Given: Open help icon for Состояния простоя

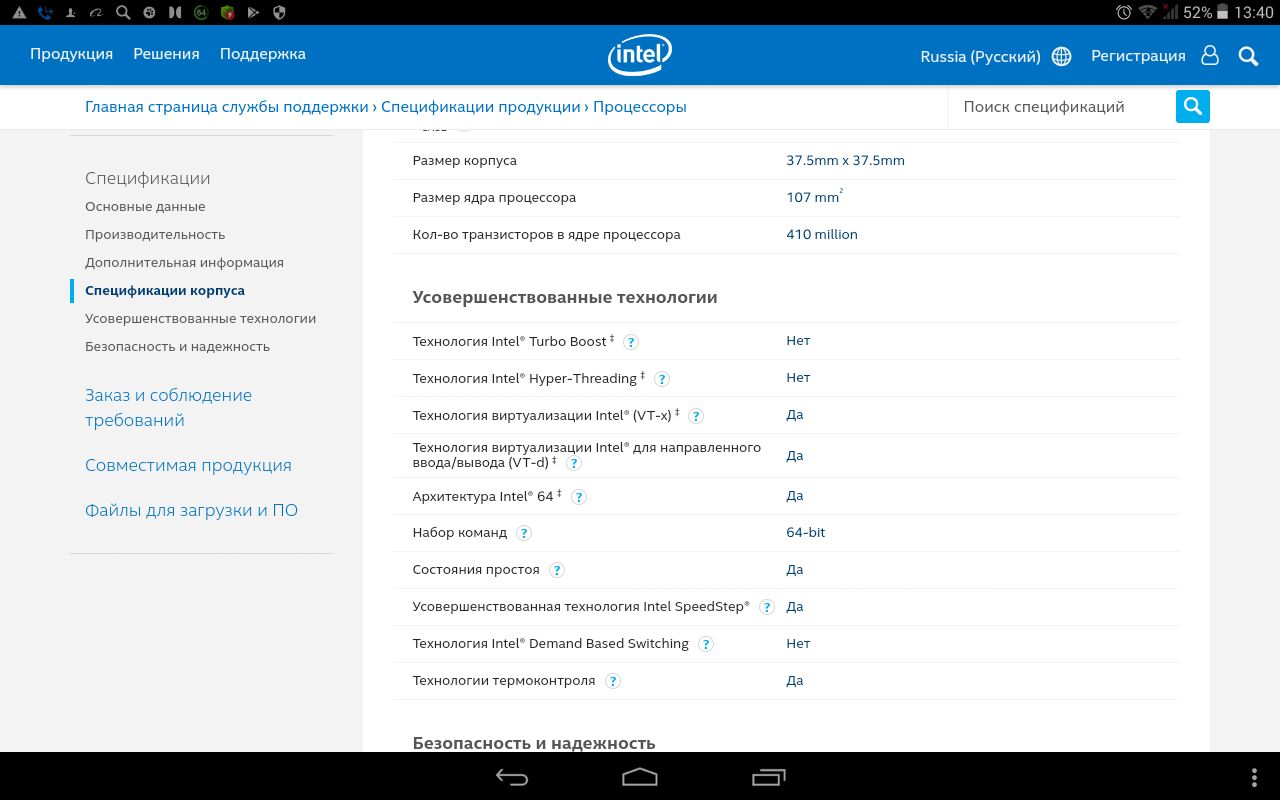Looking at the screenshot, I should point(557,570).
